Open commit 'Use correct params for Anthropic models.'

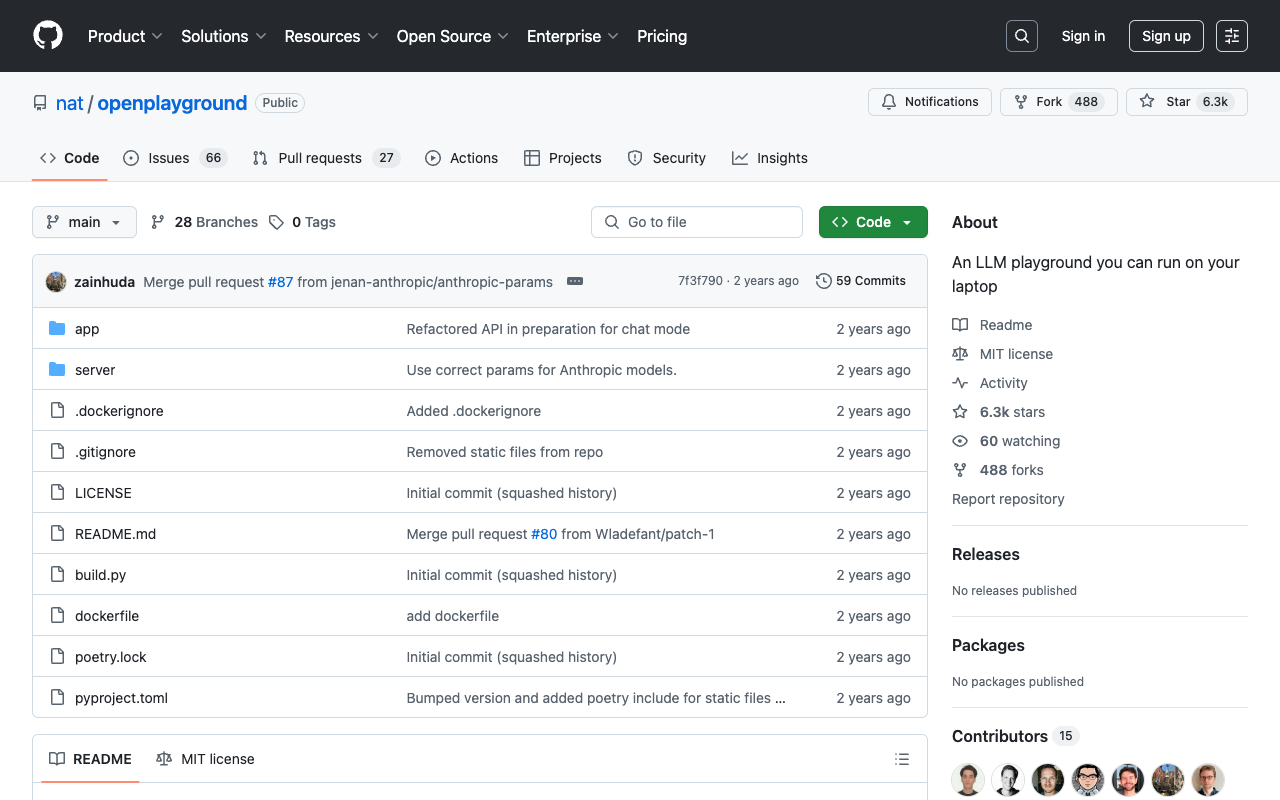pos(542,370)
